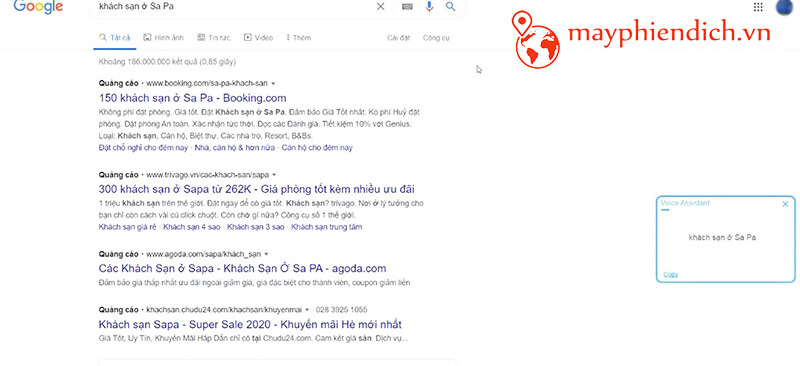Open '150 khách sạn ở Sa Pa - Booking.com' result
Screen dimensions: 800x366
tap(192, 98)
